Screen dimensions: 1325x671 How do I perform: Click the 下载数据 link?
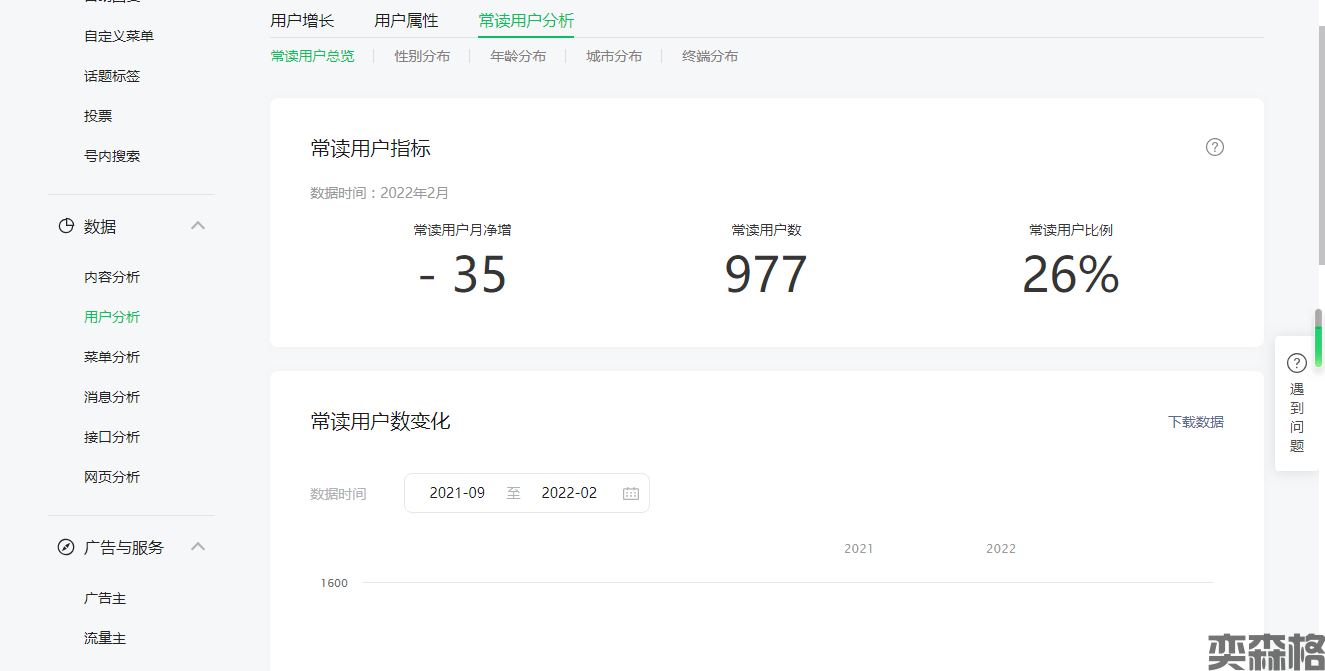click(x=1195, y=422)
